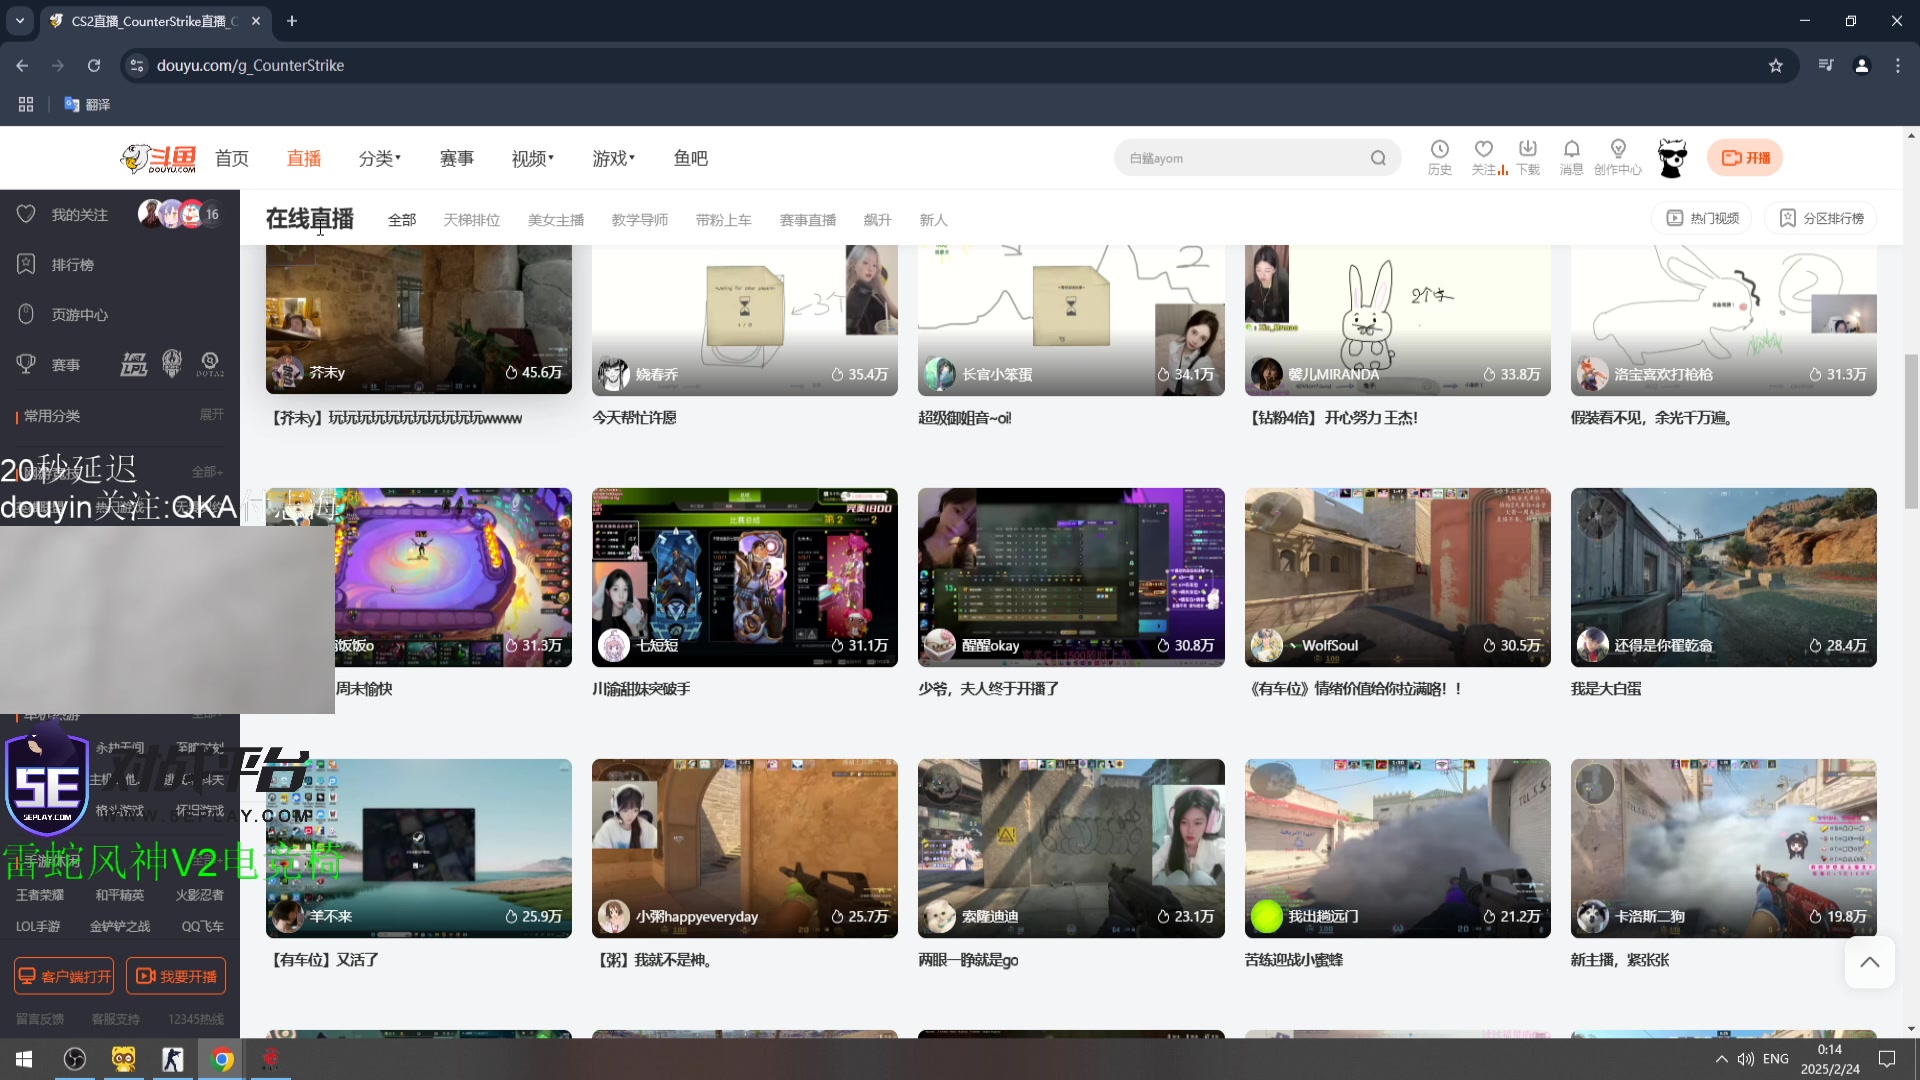Open the Counter-Strike taskbar icon
The height and width of the screenshot is (1080, 1920).
(173, 1059)
